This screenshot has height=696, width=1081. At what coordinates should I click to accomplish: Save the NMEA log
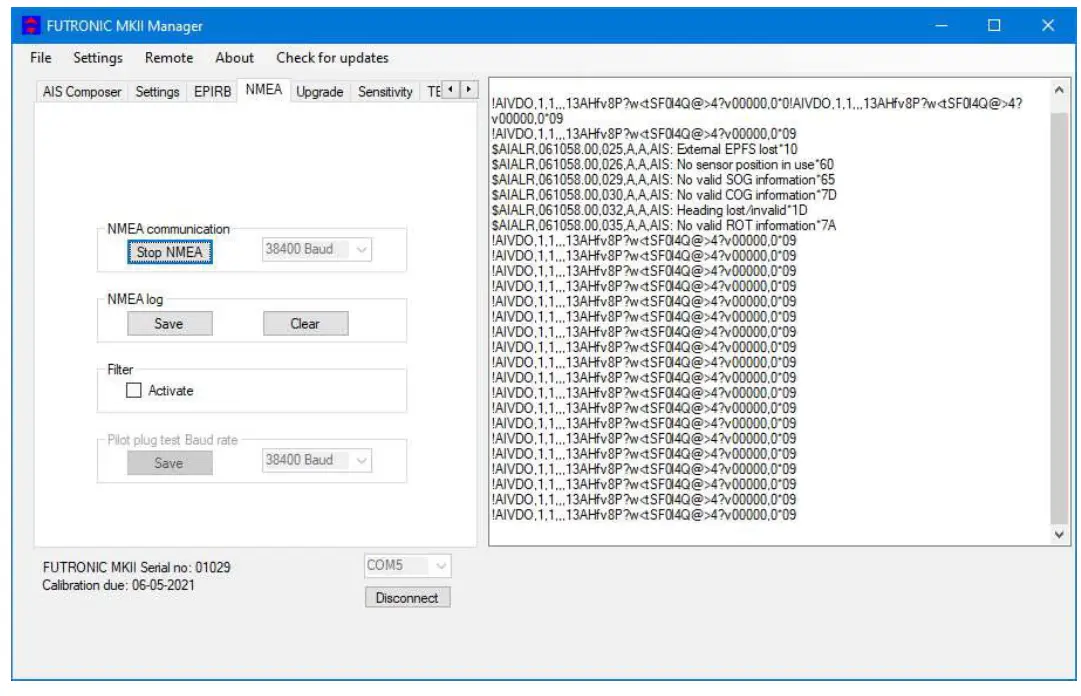[170, 324]
